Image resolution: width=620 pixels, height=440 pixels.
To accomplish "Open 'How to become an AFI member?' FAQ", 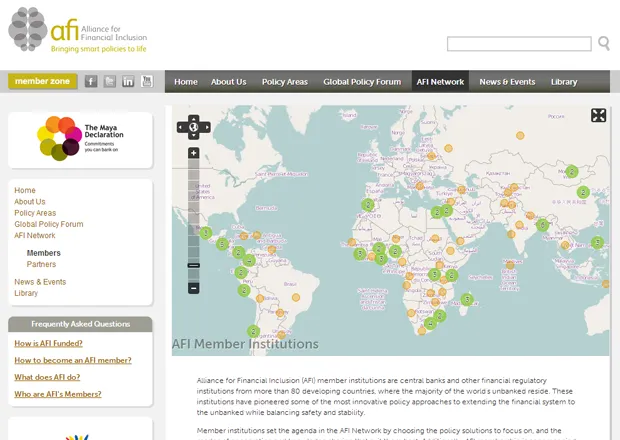I will 73,360.
